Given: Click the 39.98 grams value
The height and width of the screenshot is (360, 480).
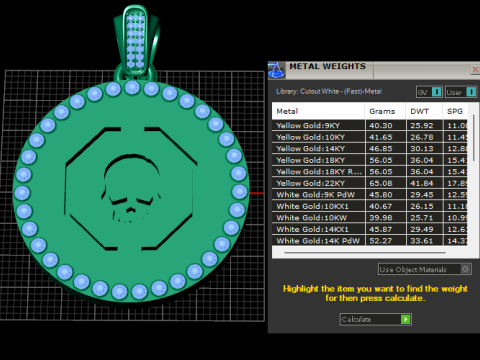Looking at the screenshot, I should coord(381,218).
